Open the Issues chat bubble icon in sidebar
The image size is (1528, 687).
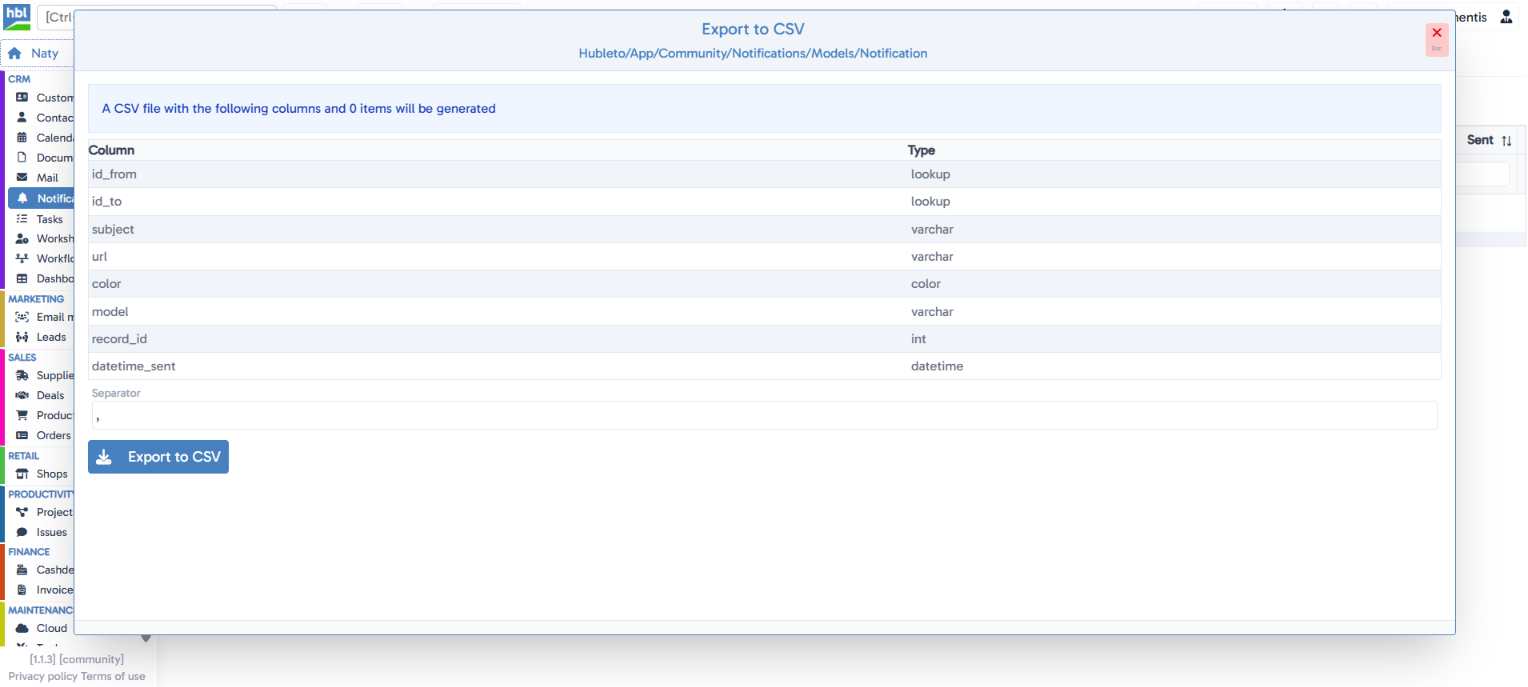pyautogui.click(x=22, y=533)
